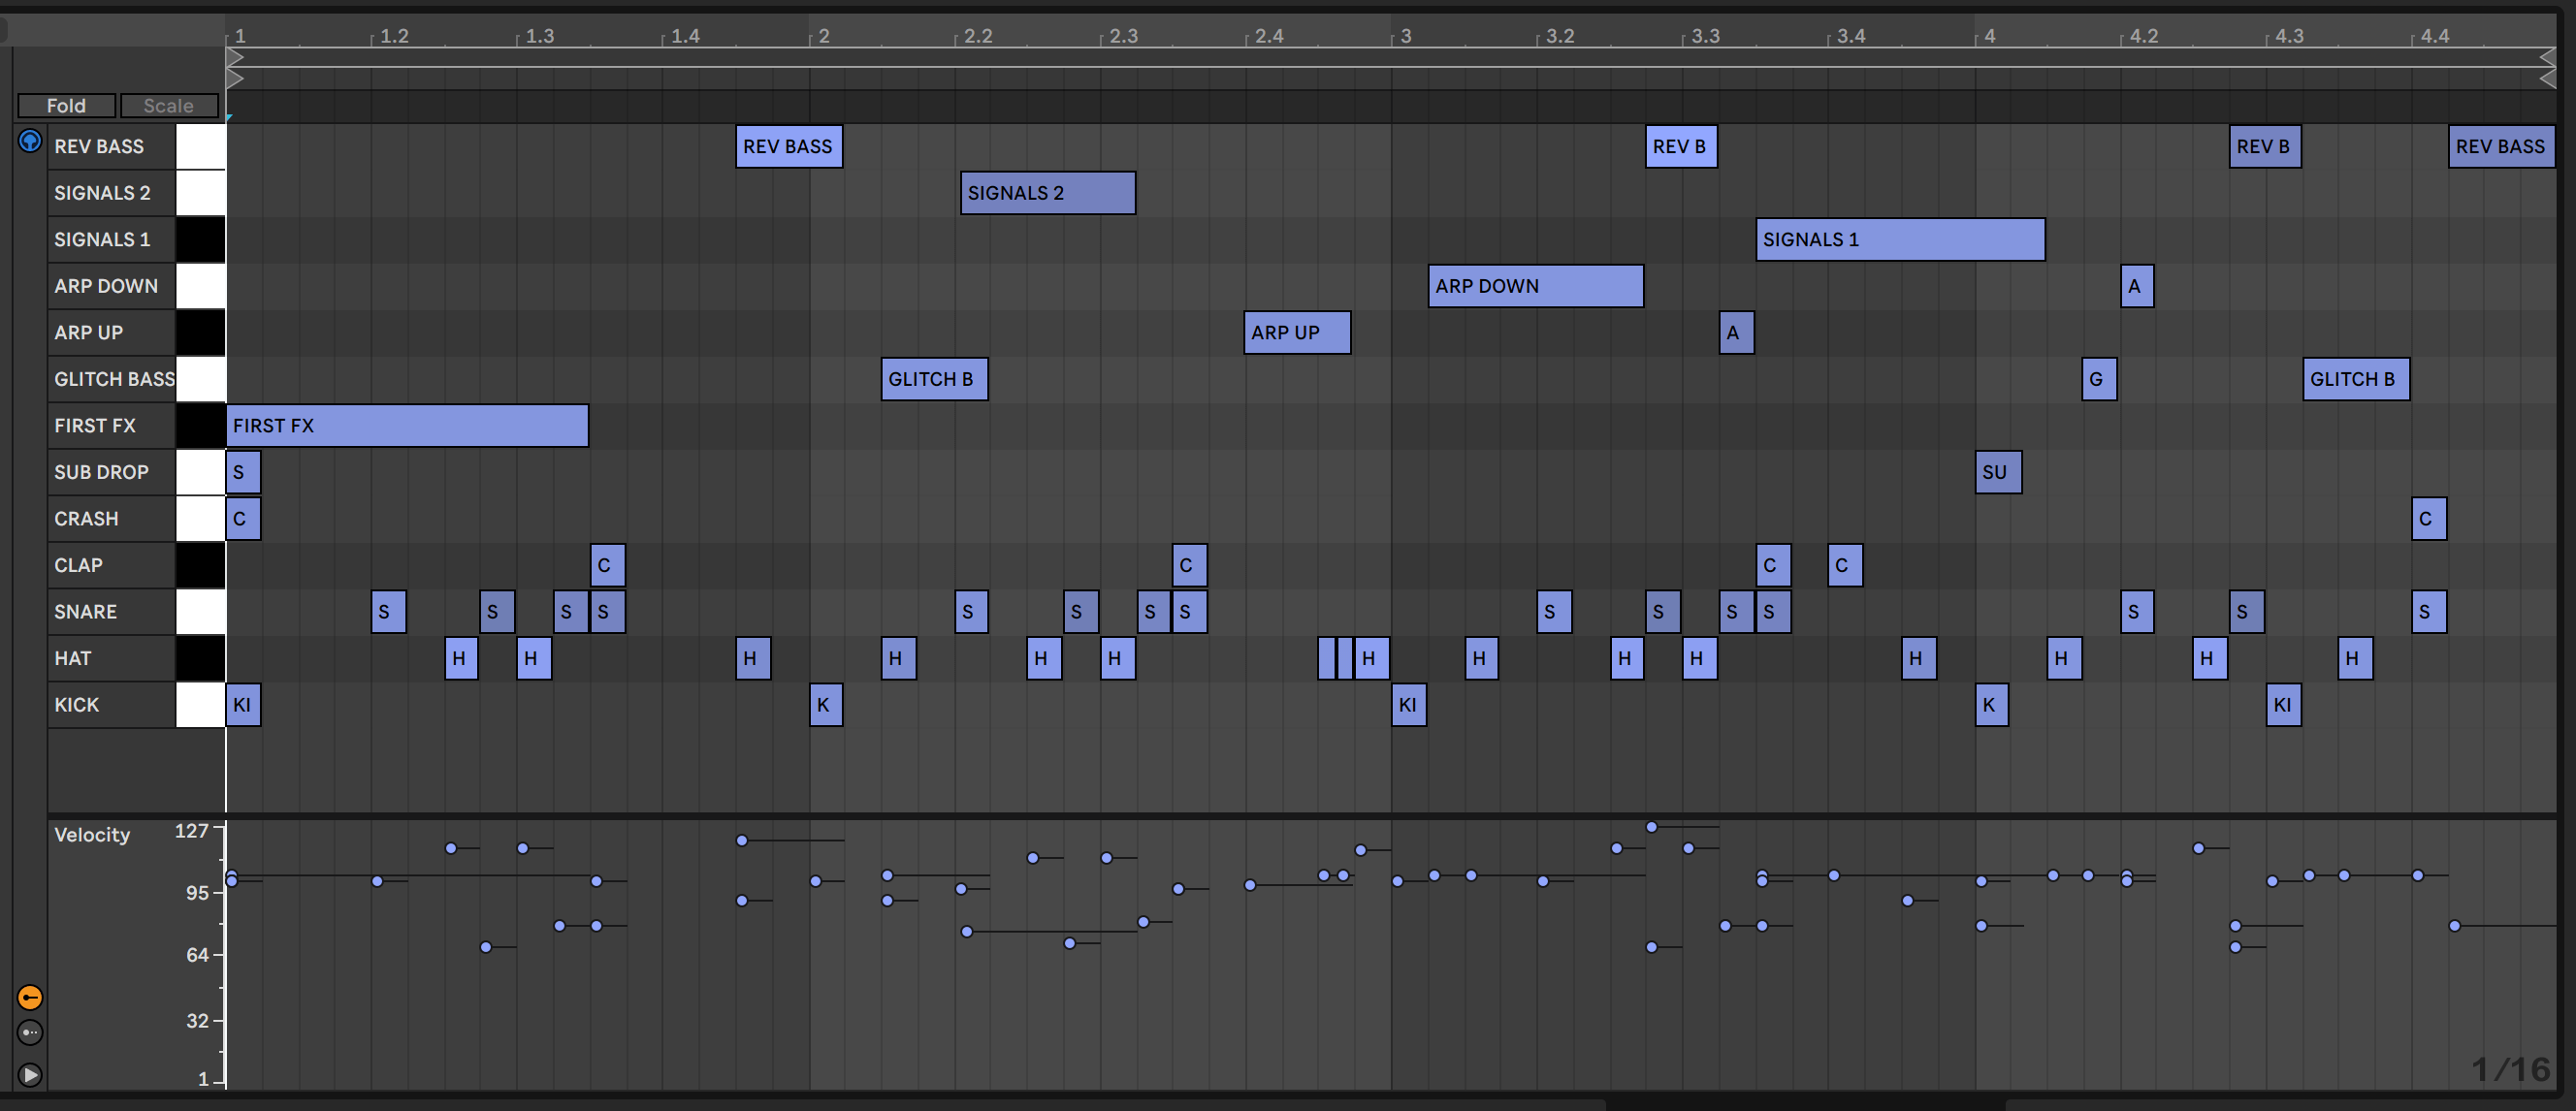The height and width of the screenshot is (1111, 2576).
Task: Select the short A note in ARP DOWN row
Action: pos(2137,286)
